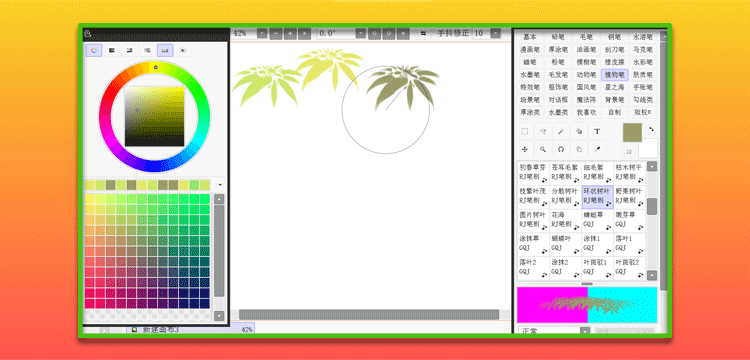
Task: Click the swatch palette scroll-up arrow
Action: (219, 199)
